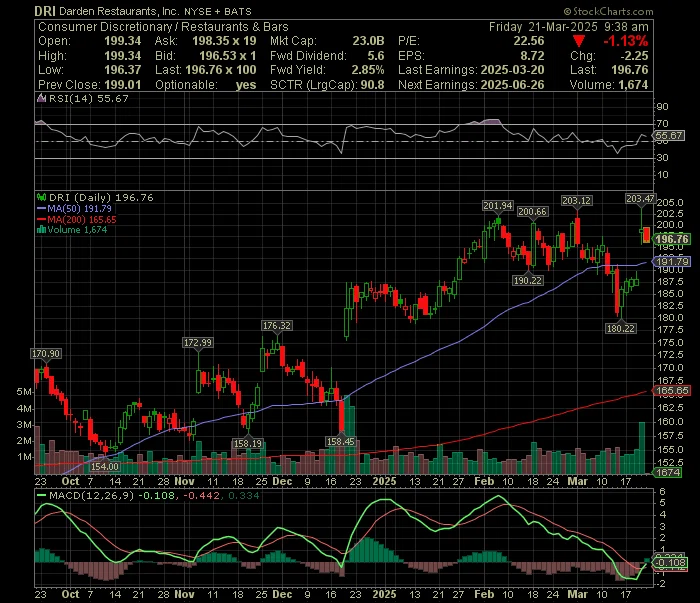Click the Last Earnings date 2025-03-20
Image resolution: width=700 pixels, height=603 pixels.
512,70
